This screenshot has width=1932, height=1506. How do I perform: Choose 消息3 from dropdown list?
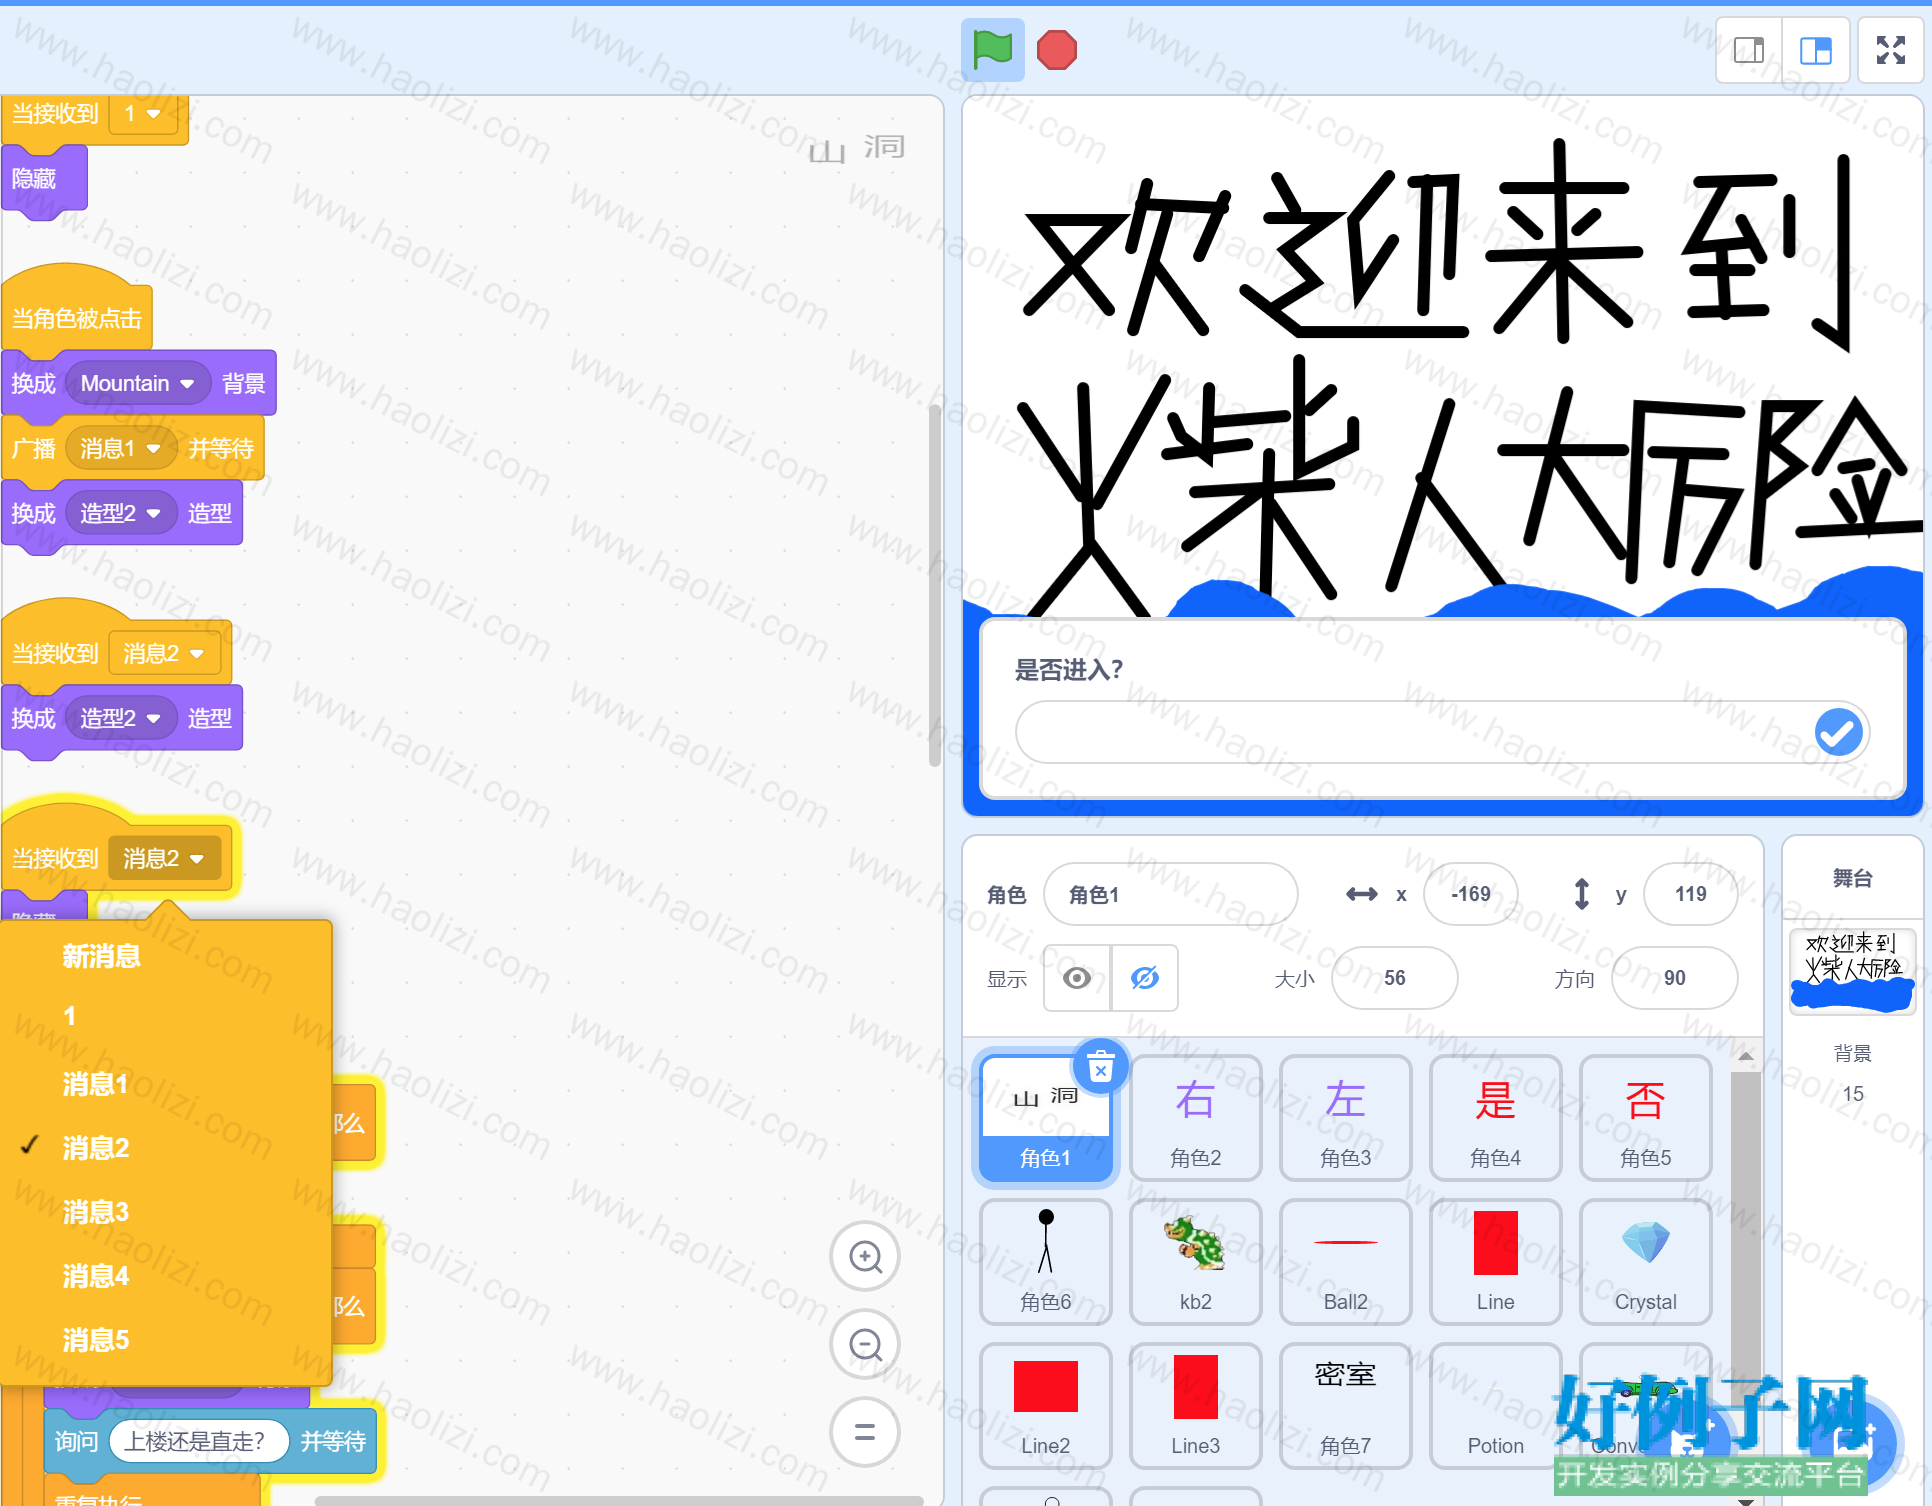tap(166, 1212)
